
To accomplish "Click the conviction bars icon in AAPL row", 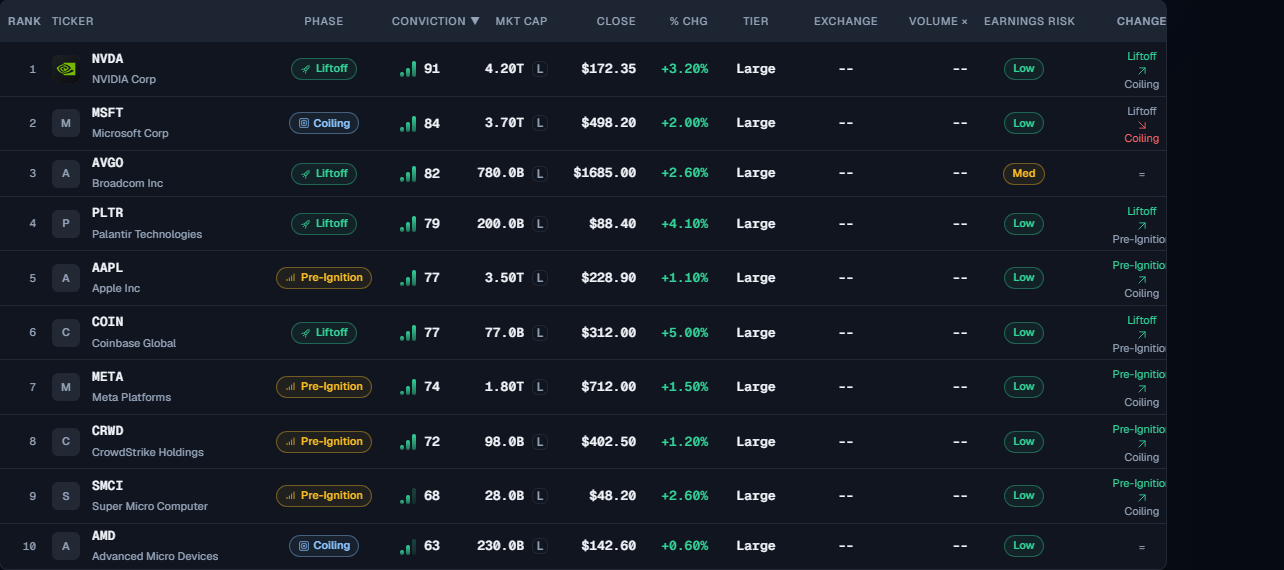I will point(408,278).
